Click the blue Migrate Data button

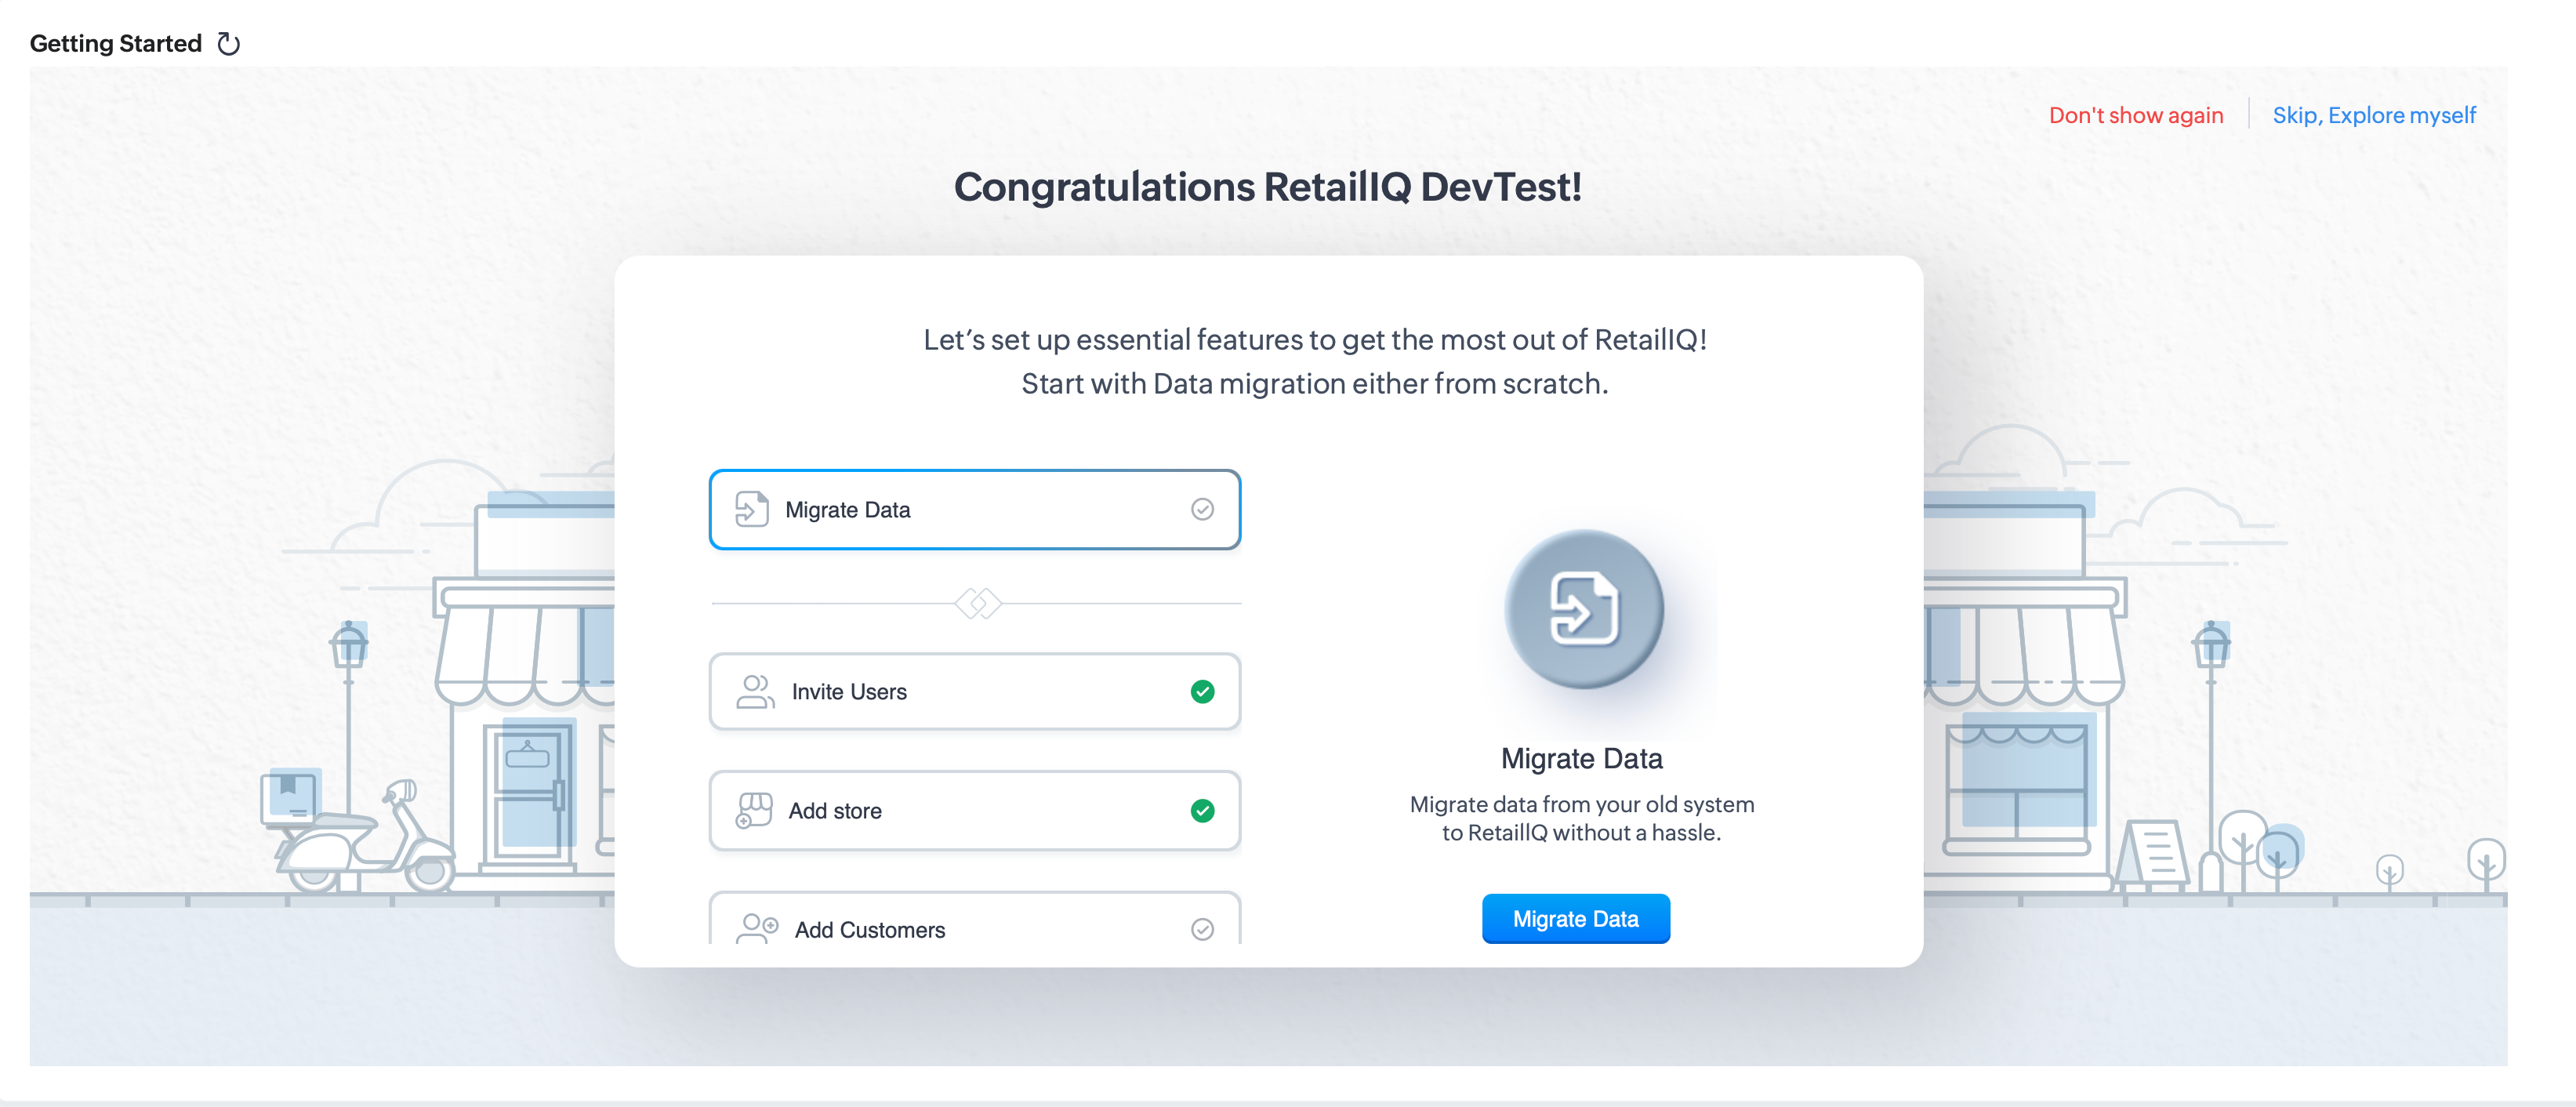(x=1576, y=919)
